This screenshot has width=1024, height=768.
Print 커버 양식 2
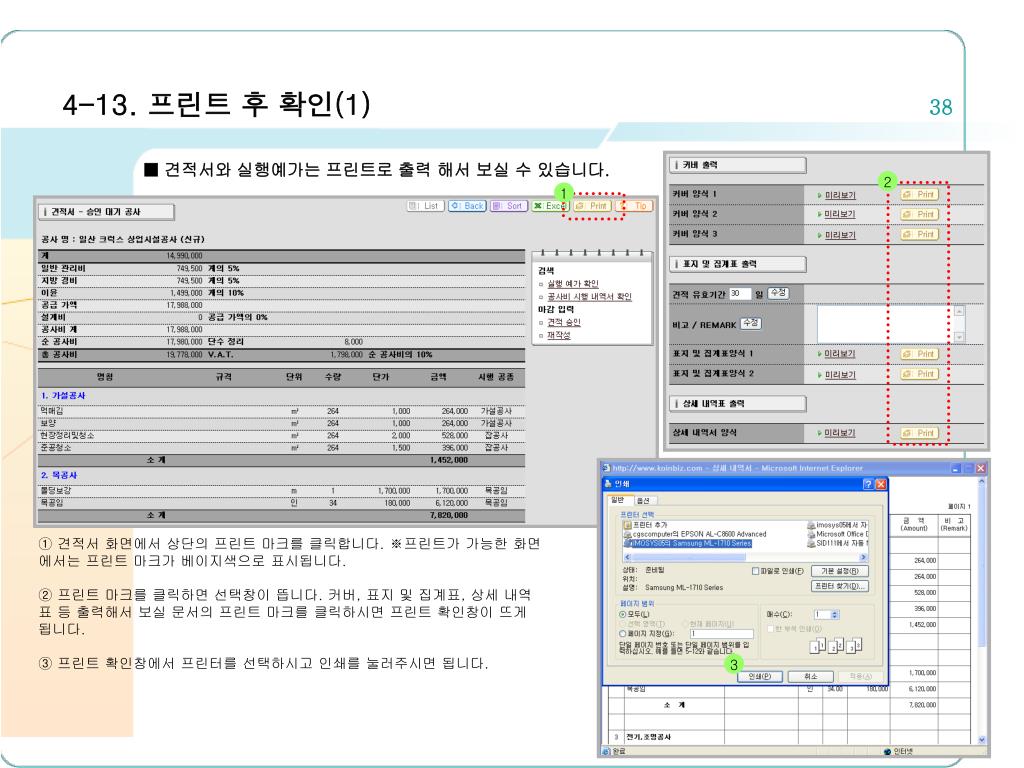(920, 214)
